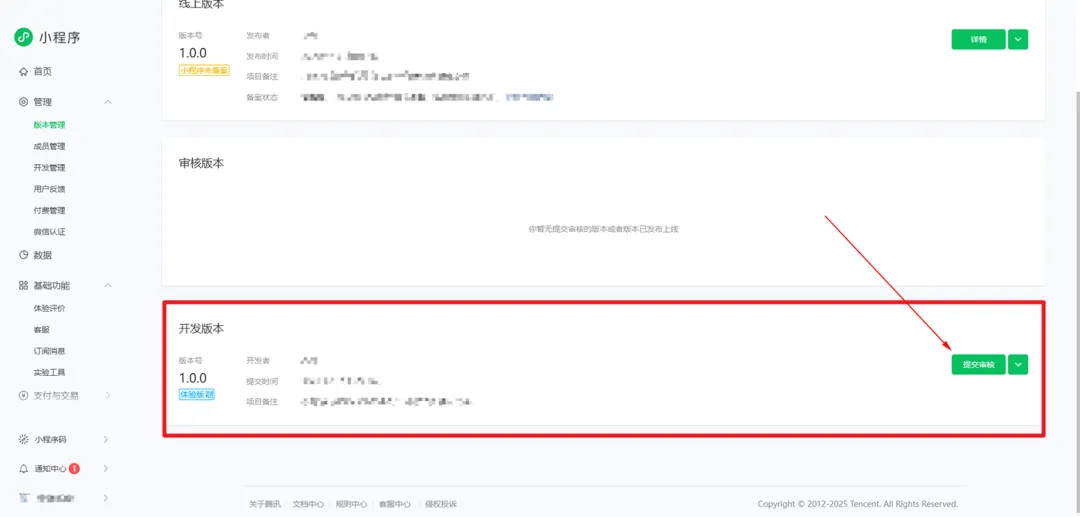This screenshot has width=1080, height=517.
Task: Expand the 支付与交易 submenu arrow
Action: coord(107,396)
